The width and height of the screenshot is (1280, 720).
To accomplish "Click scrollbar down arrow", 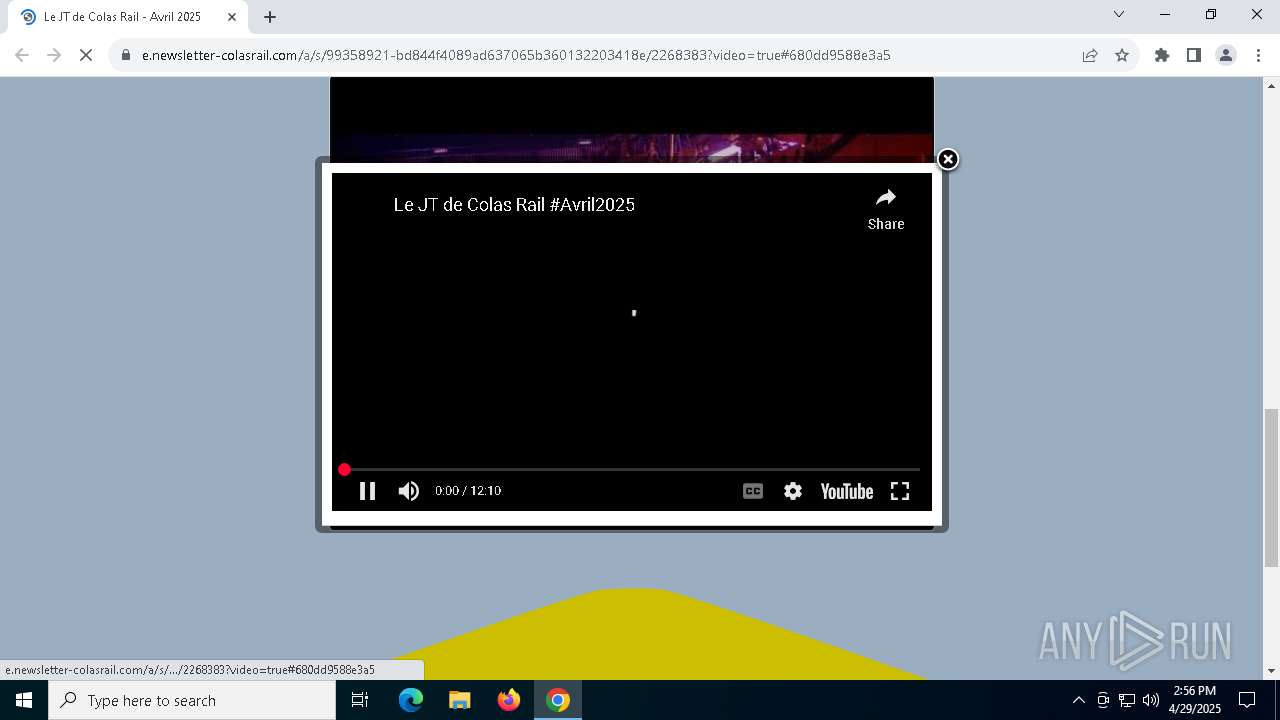I will click(x=1272, y=671).
